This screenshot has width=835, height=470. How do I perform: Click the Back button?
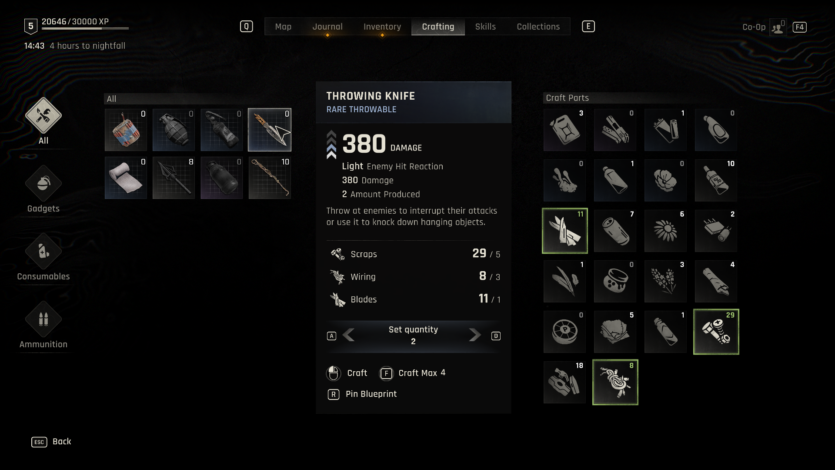click(51, 441)
